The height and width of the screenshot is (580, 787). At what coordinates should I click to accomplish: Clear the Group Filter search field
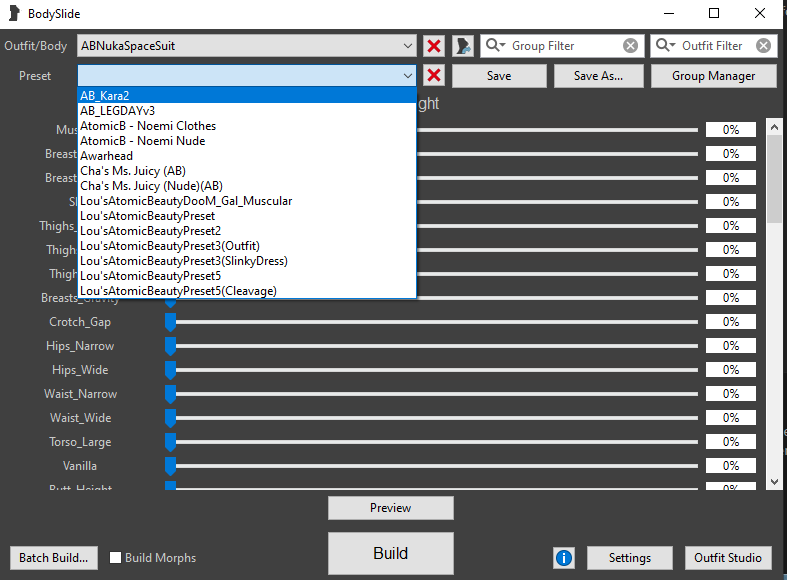tap(630, 46)
